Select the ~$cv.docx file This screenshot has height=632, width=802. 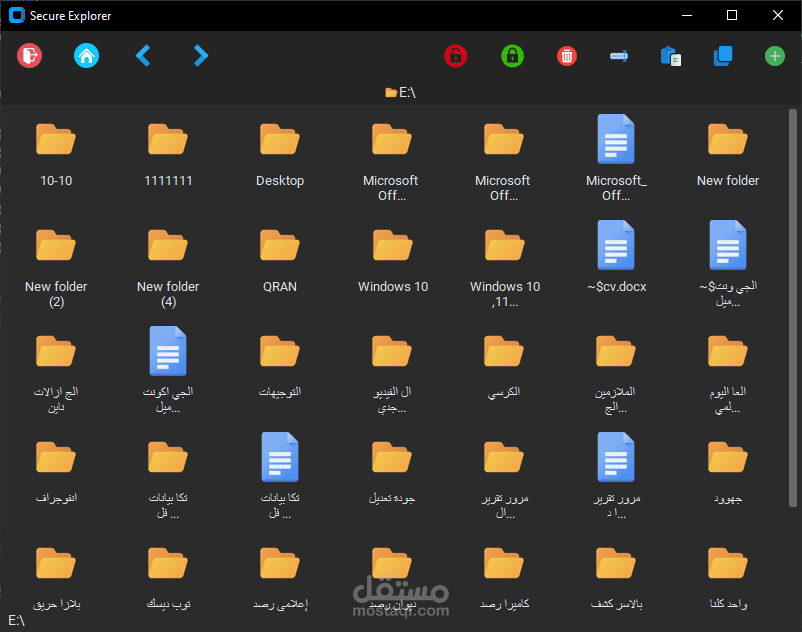point(616,257)
